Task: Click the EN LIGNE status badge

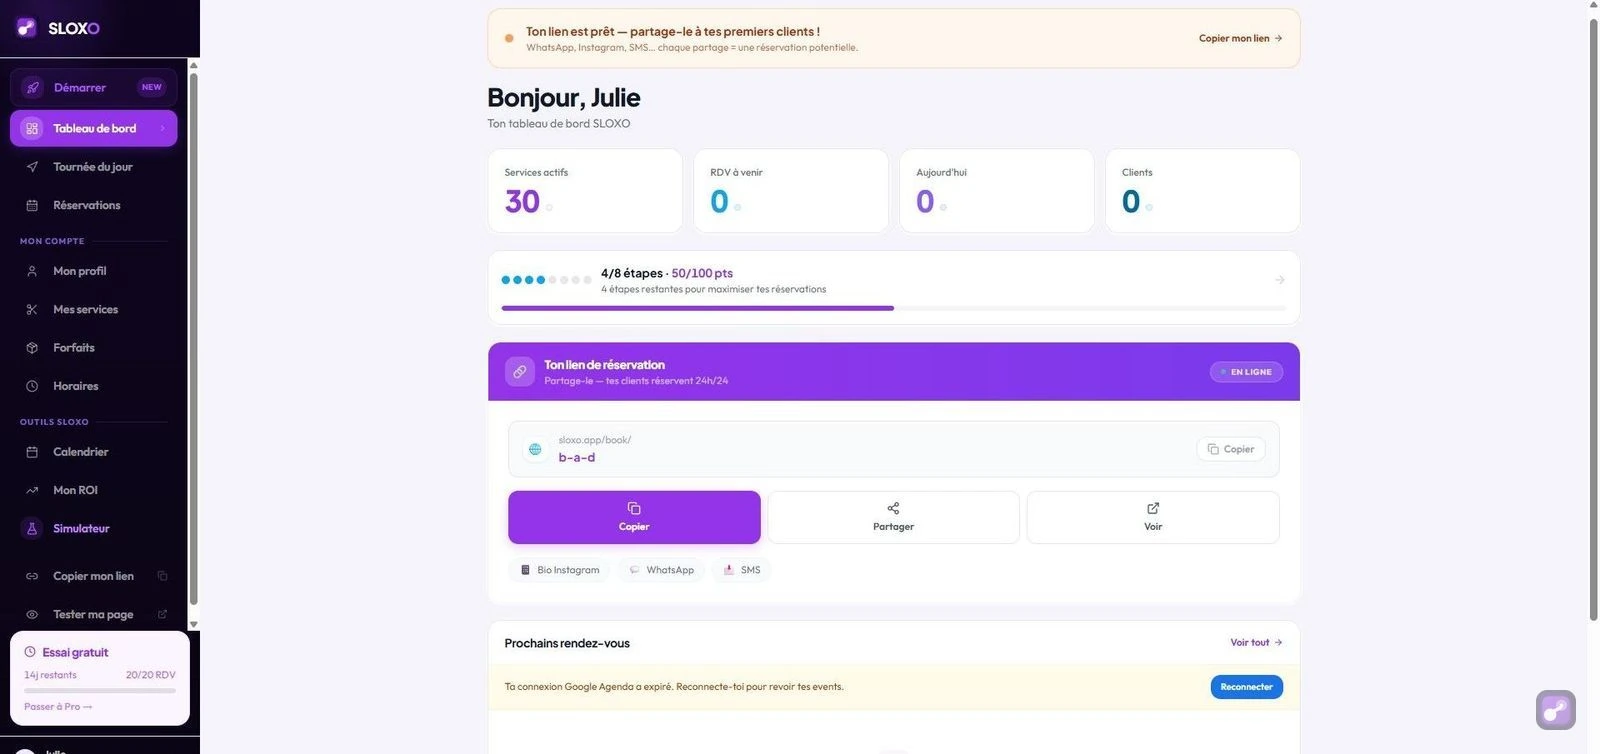Action: coord(1246,372)
